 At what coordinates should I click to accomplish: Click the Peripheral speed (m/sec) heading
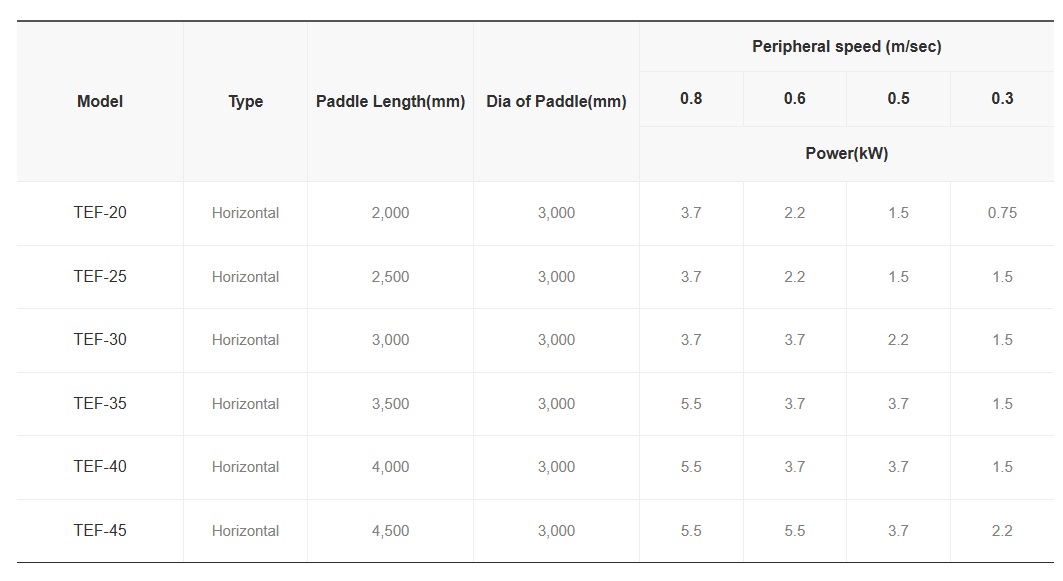point(846,46)
